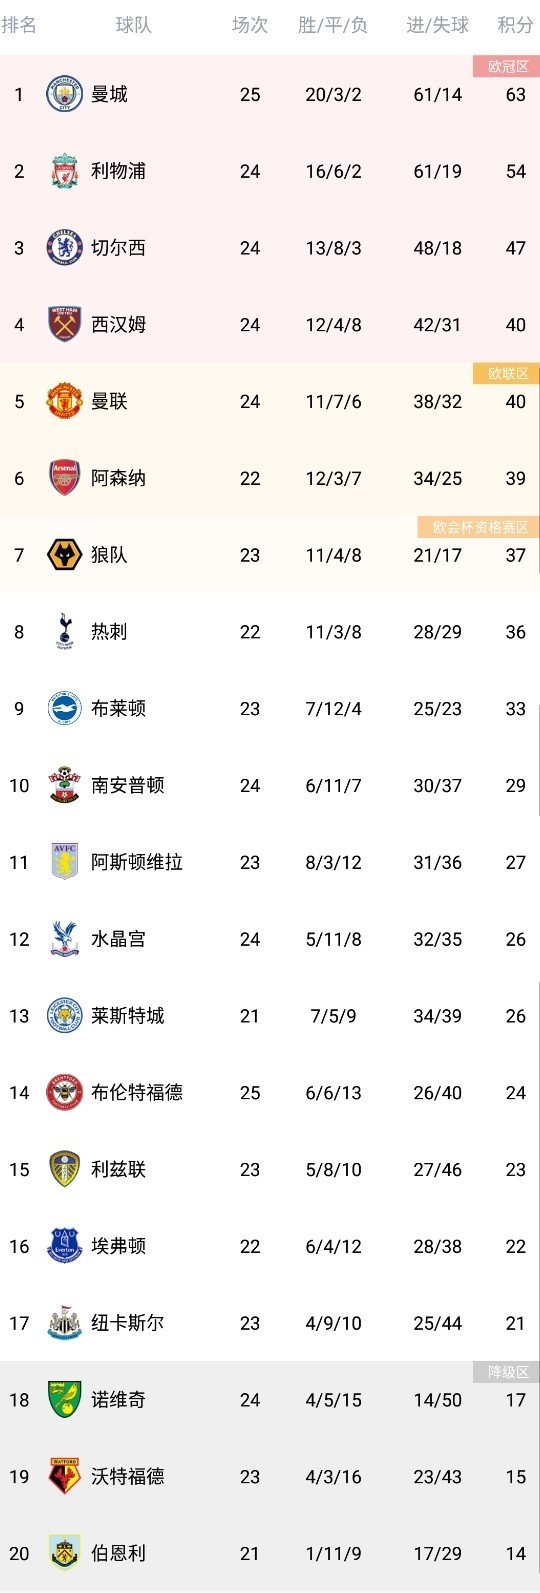Click the 积分 column header

pos(515,25)
